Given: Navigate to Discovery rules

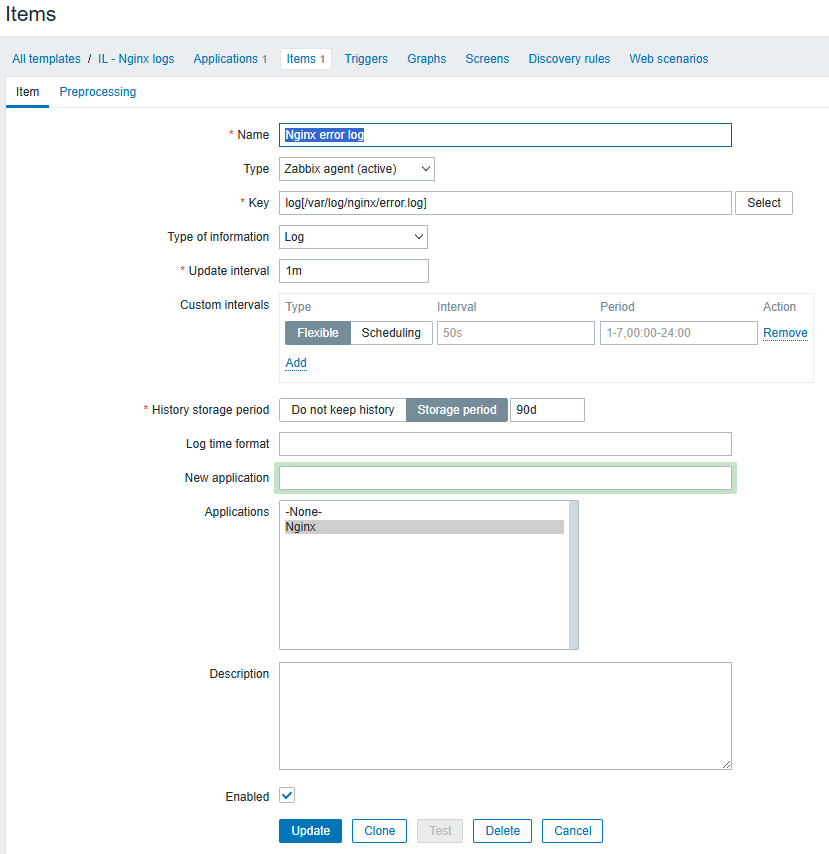Looking at the screenshot, I should [569, 58].
